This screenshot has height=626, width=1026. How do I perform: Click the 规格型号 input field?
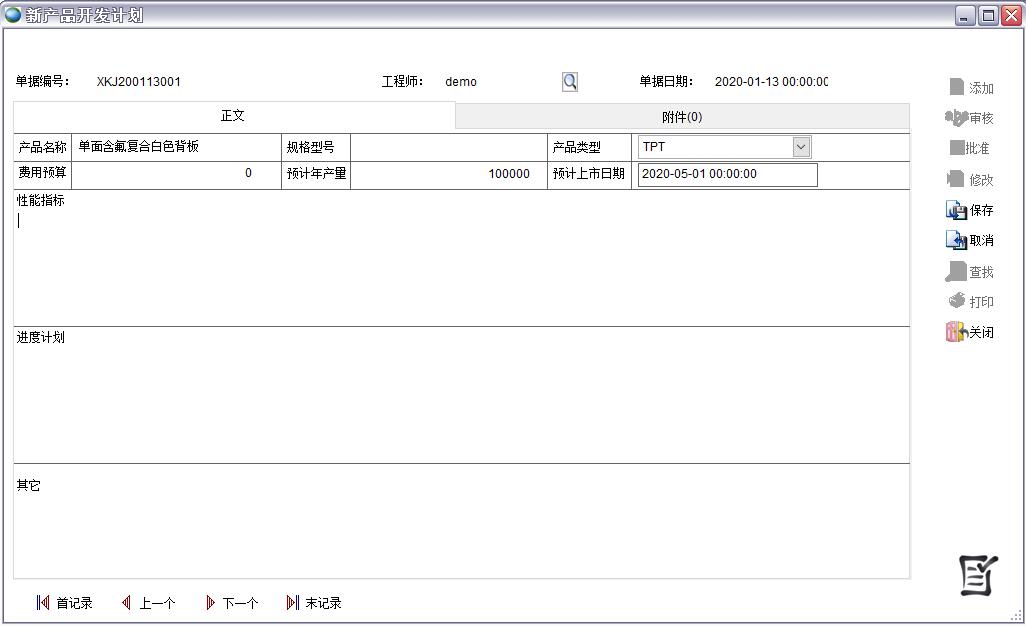point(448,147)
